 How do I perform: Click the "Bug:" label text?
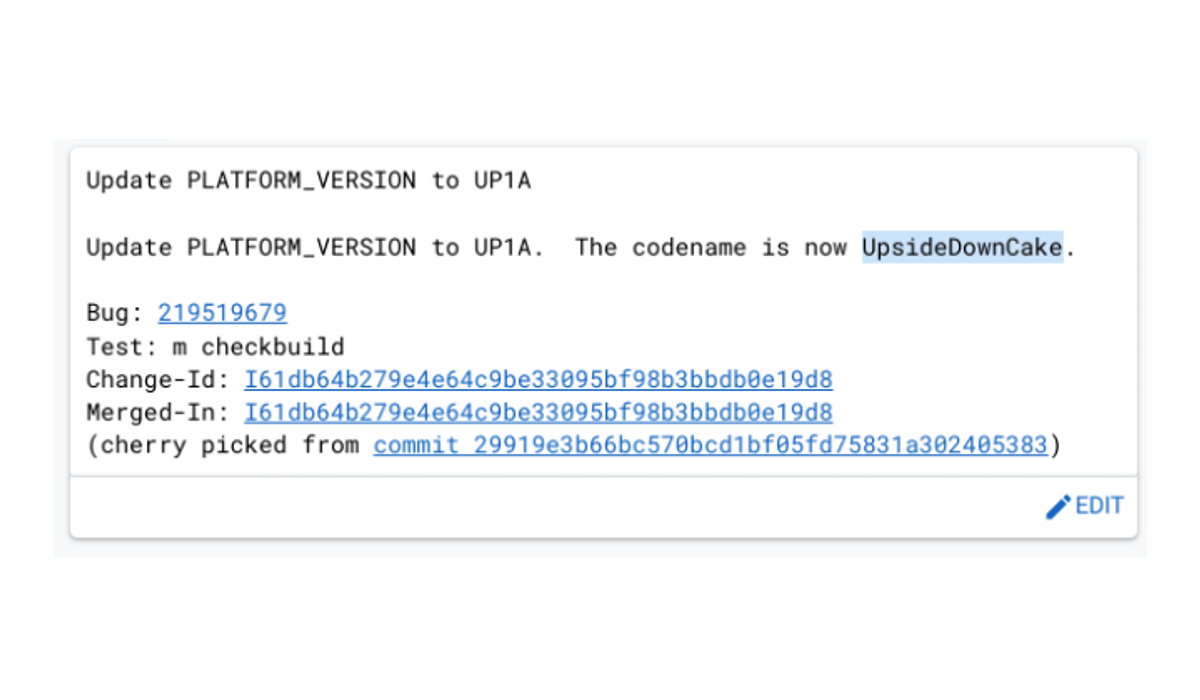coord(108,314)
